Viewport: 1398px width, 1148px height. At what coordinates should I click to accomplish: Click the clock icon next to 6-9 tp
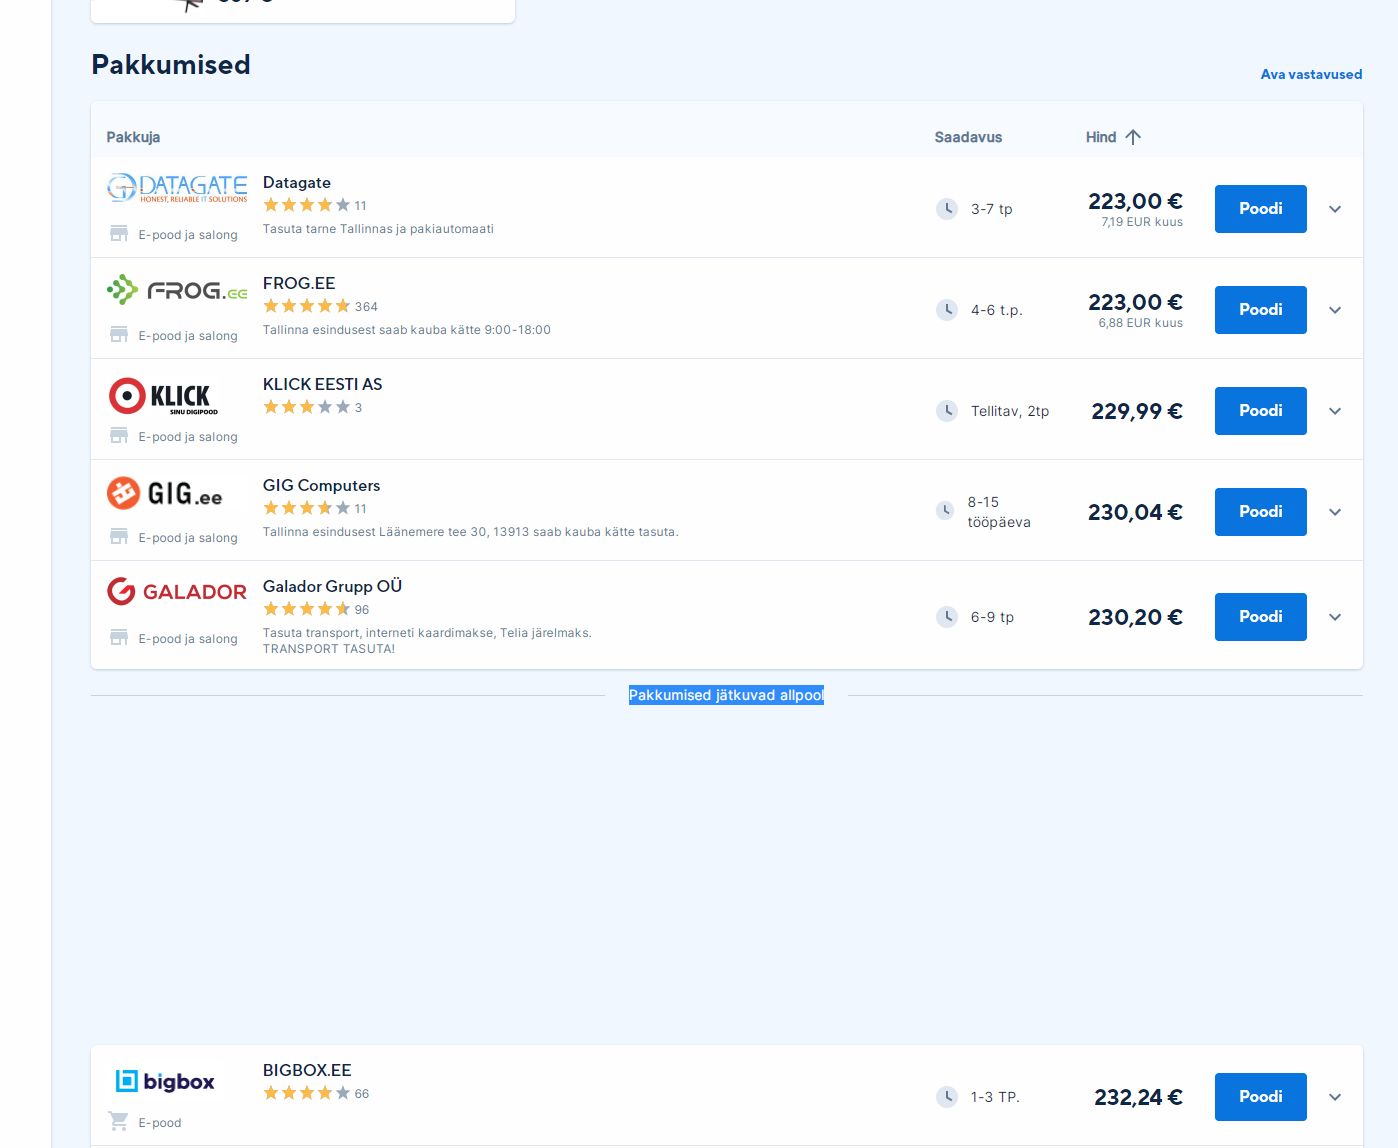(x=946, y=617)
